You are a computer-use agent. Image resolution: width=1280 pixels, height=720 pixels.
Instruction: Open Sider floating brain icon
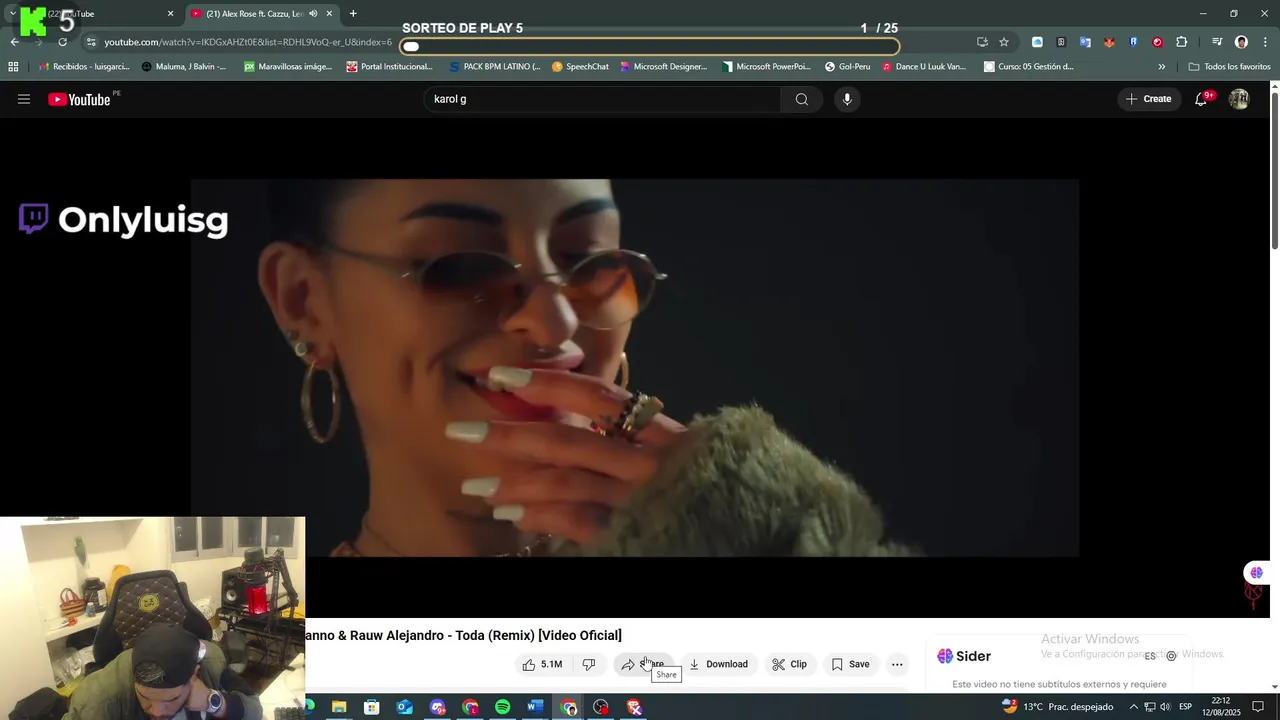(1256, 573)
